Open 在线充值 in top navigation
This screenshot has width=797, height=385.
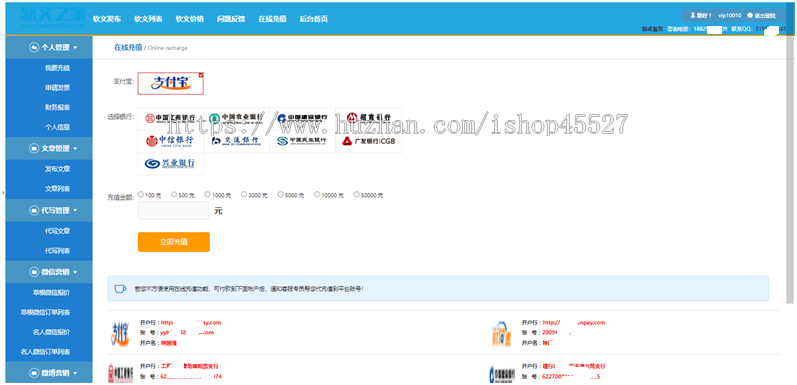coord(272,19)
